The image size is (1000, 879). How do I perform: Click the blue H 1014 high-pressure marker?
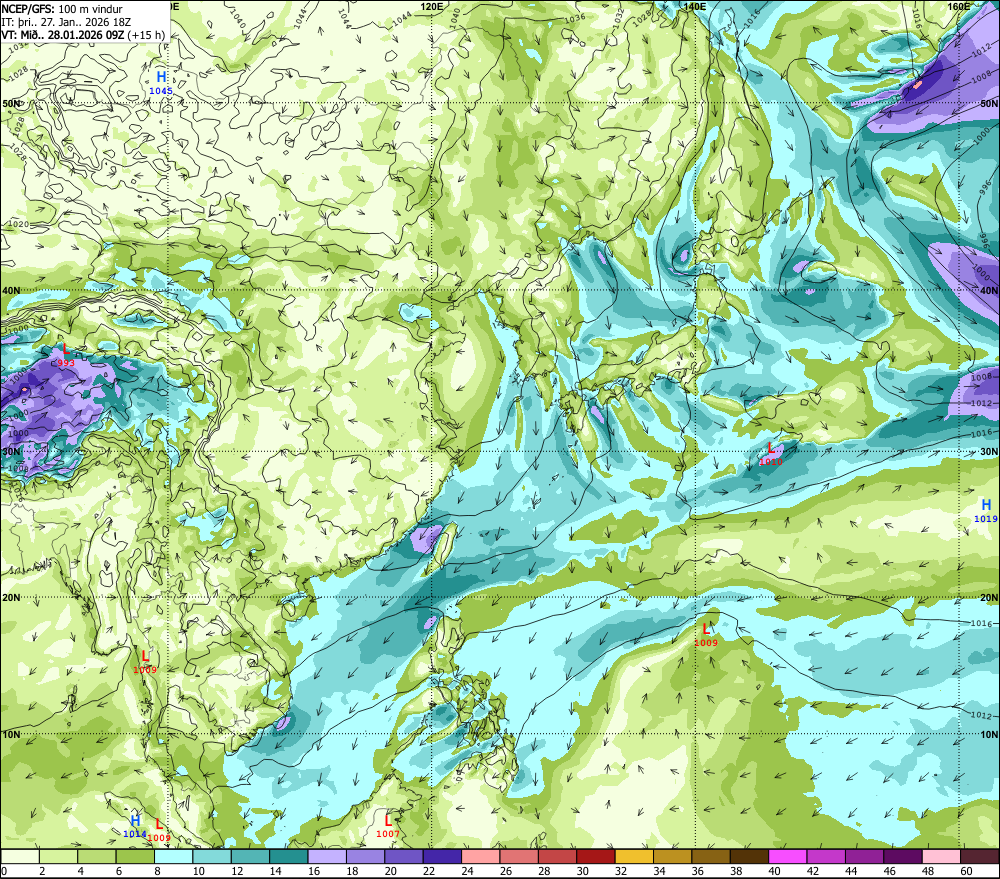point(135,825)
